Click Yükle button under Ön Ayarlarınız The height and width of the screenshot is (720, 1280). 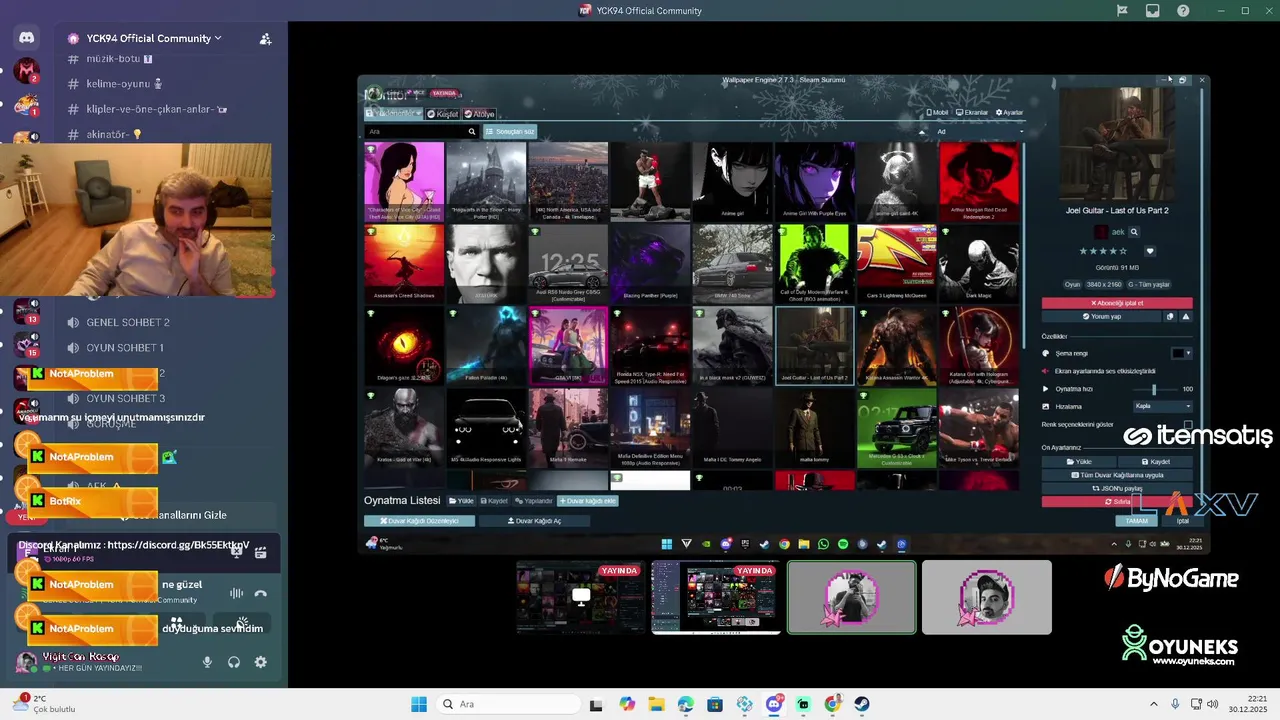click(x=1079, y=462)
